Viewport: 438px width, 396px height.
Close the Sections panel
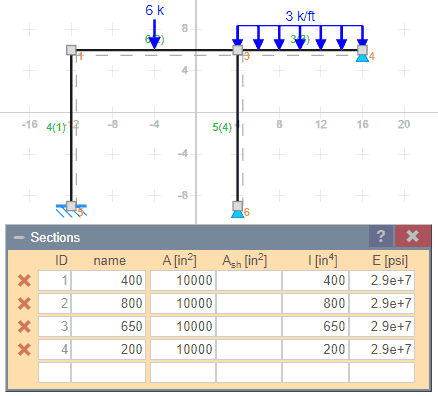click(412, 236)
